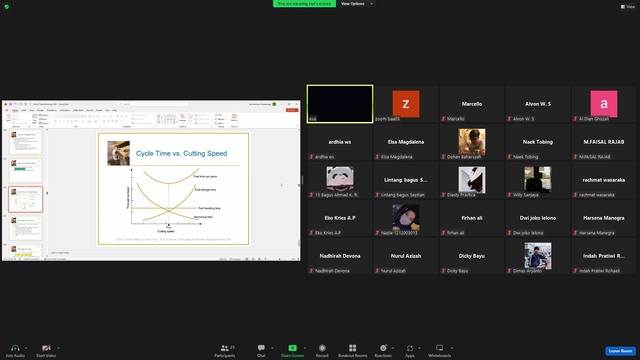Click the Willy Sanjaya name label
640x360 pixels.
526,195
